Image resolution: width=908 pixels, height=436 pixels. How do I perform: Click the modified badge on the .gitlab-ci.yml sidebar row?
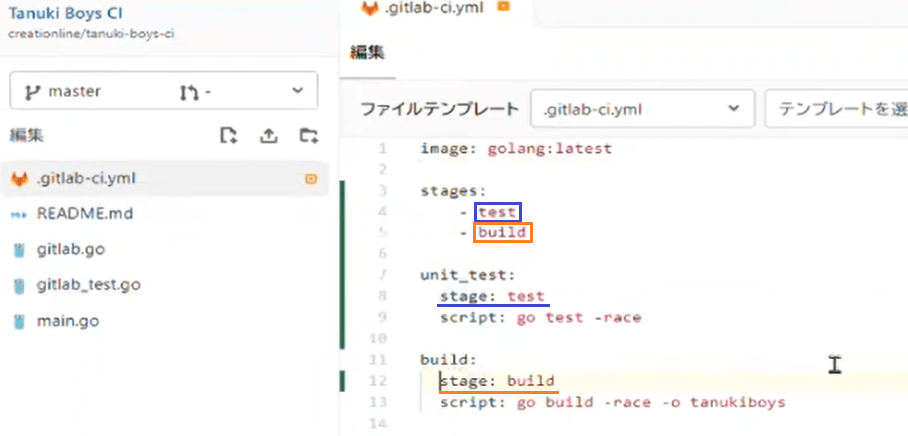coord(311,179)
